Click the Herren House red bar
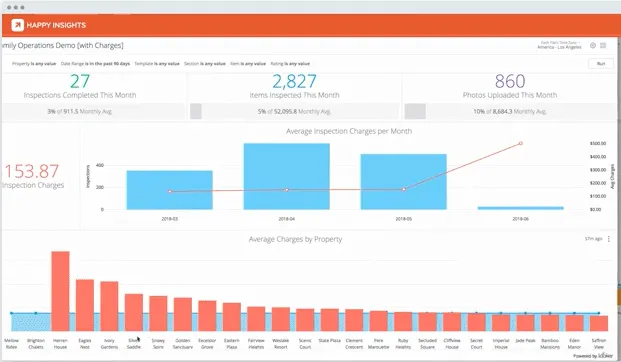 [x=60, y=291]
